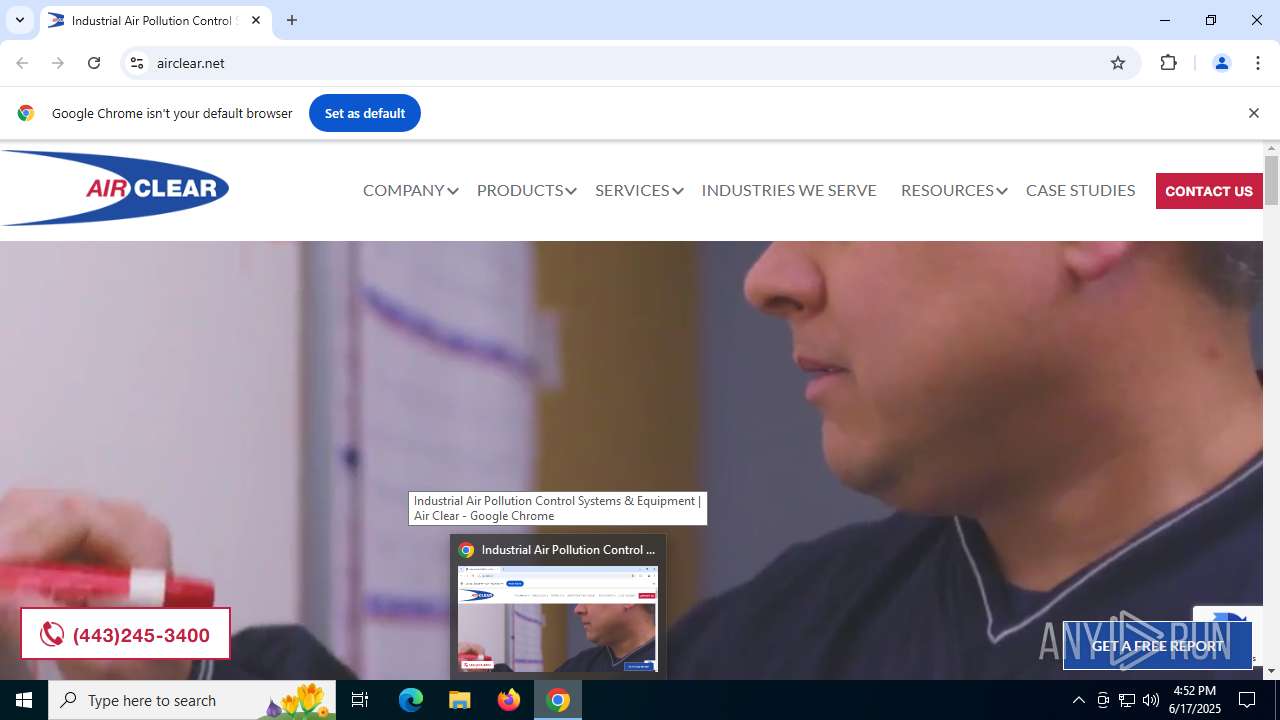Open the Extensions puzzle icon
The width and height of the screenshot is (1280, 720).
pyautogui.click(x=1168, y=63)
